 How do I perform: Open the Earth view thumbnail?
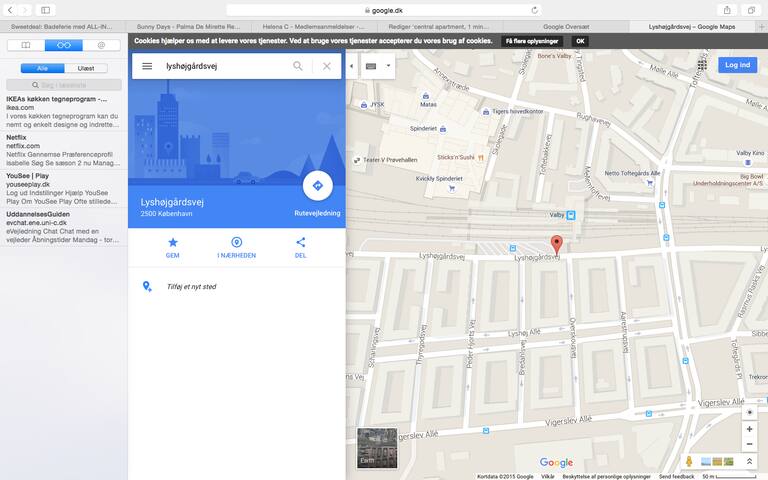[377, 448]
